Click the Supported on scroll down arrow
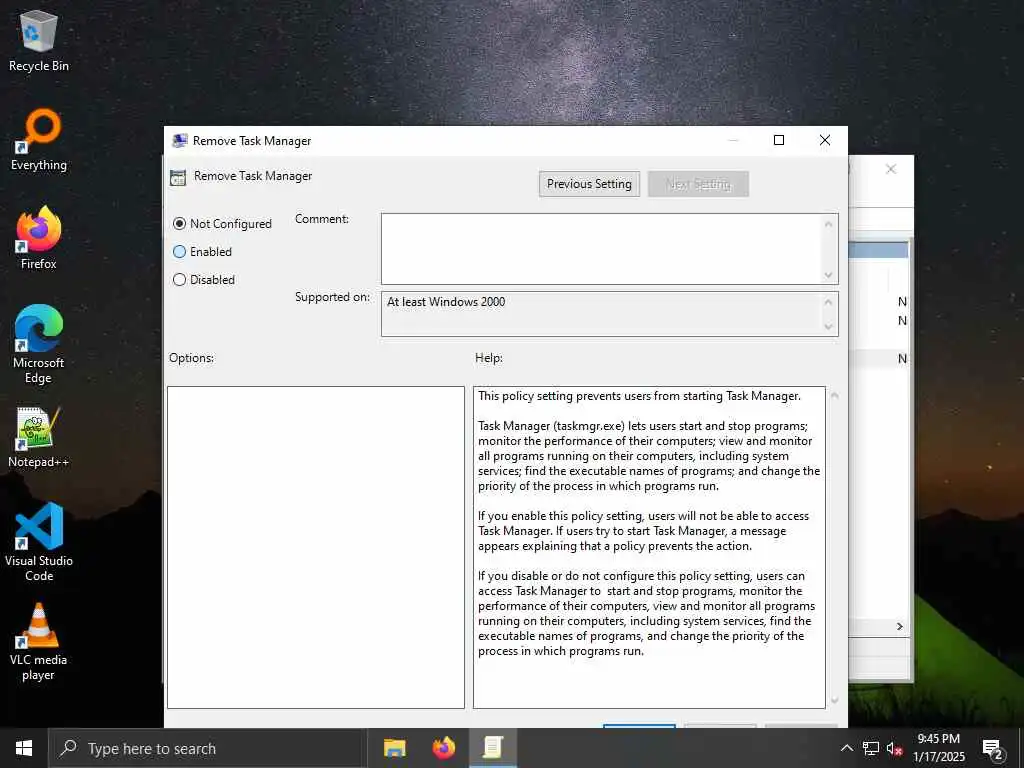The width and height of the screenshot is (1024, 768). coord(829,327)
